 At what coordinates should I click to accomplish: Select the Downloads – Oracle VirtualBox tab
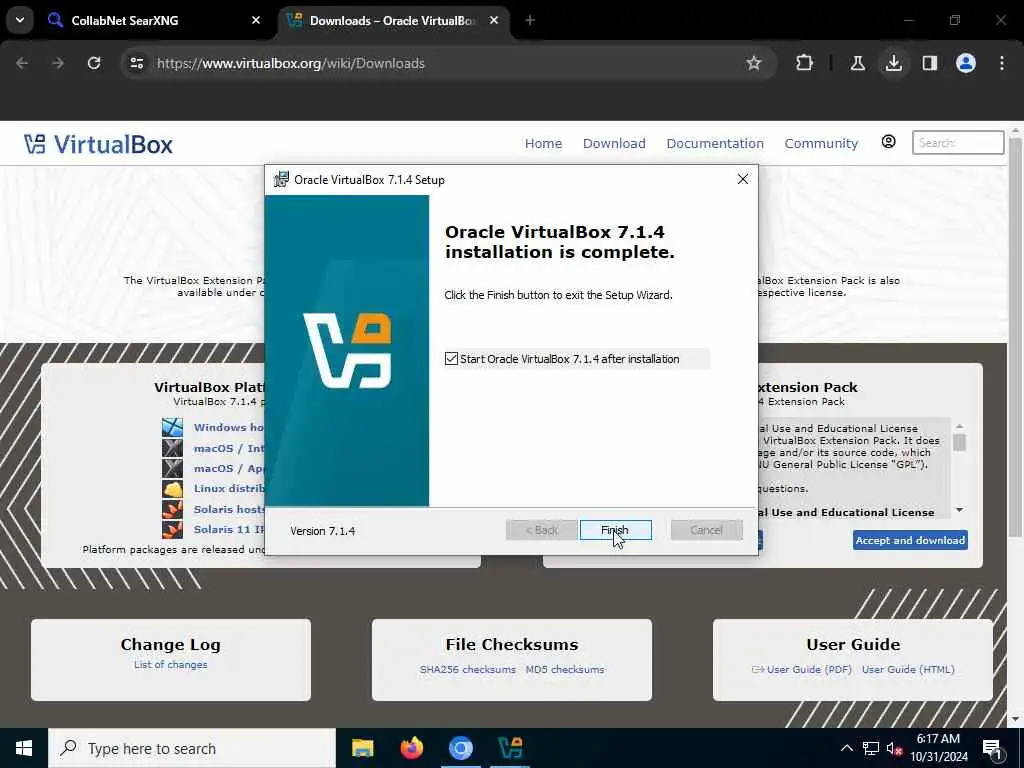[392, 20]
